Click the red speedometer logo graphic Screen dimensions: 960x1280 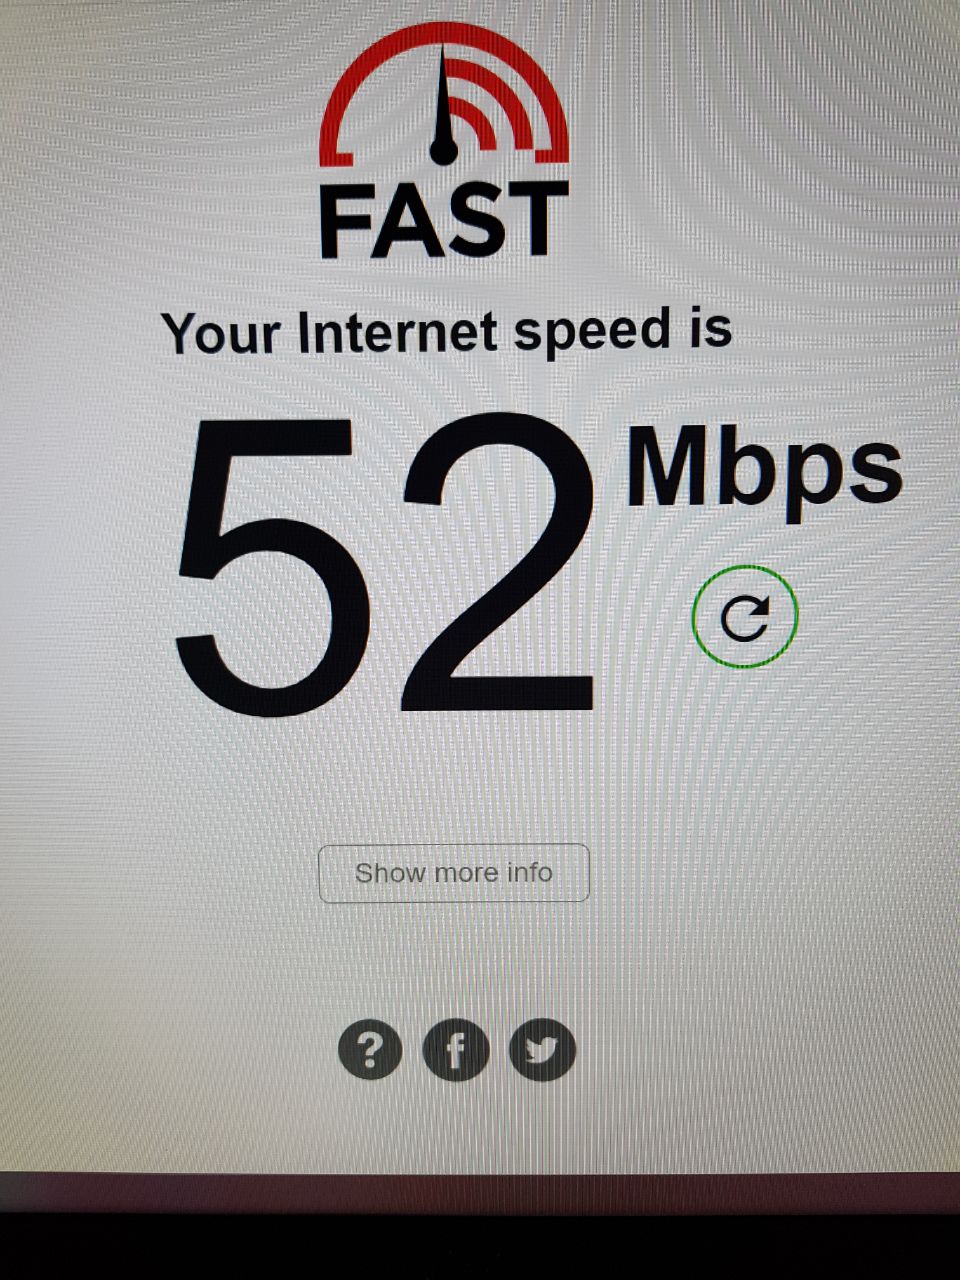(x=444, y=95)
